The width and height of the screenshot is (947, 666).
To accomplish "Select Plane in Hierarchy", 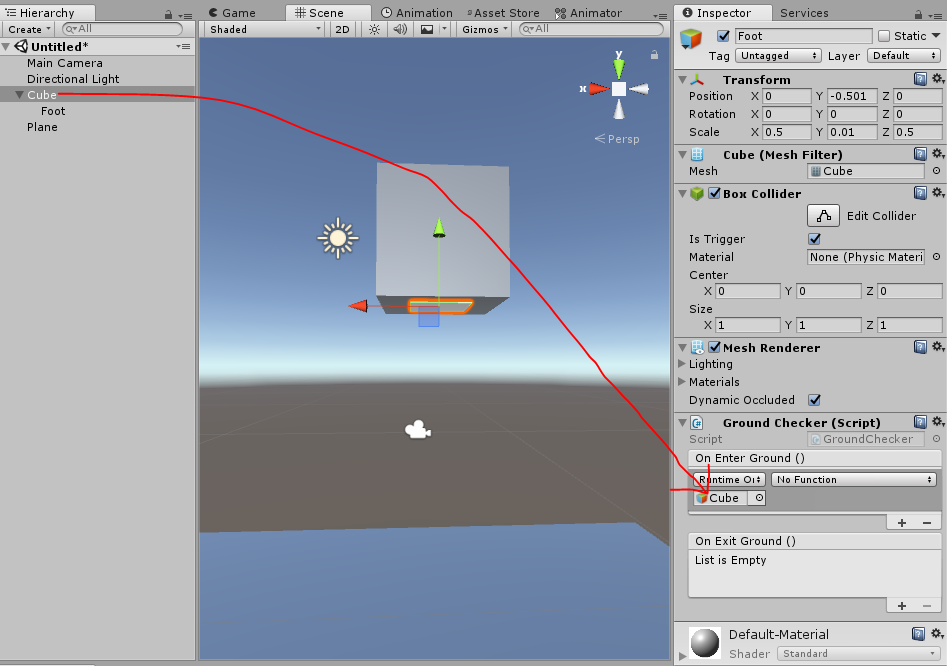I will click(x=42, y=127).
